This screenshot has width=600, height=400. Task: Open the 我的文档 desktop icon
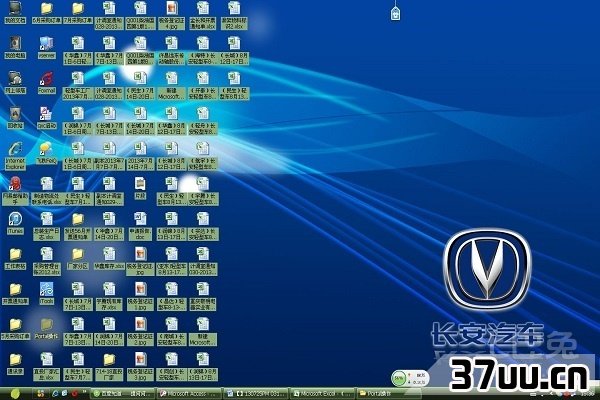coord(15,12)
